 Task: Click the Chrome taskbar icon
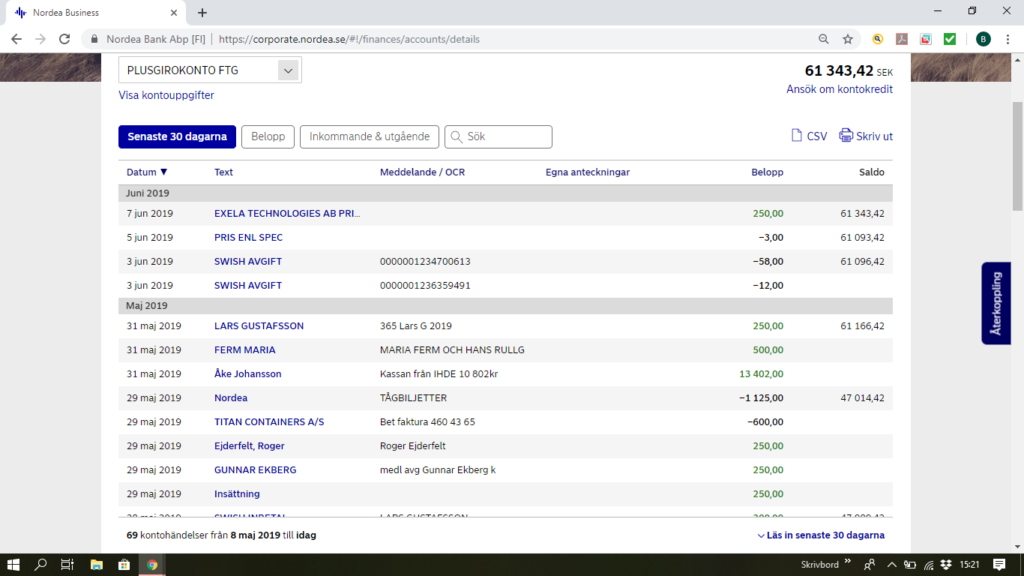click(x=152, y=565)
